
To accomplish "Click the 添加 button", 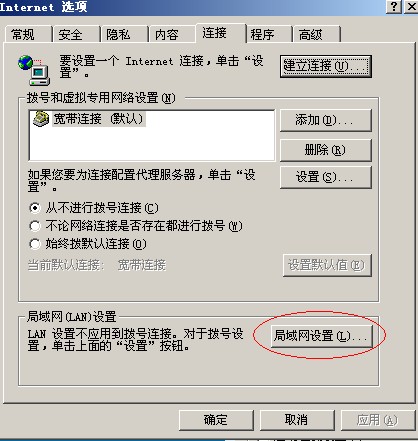I will (326, 120).
